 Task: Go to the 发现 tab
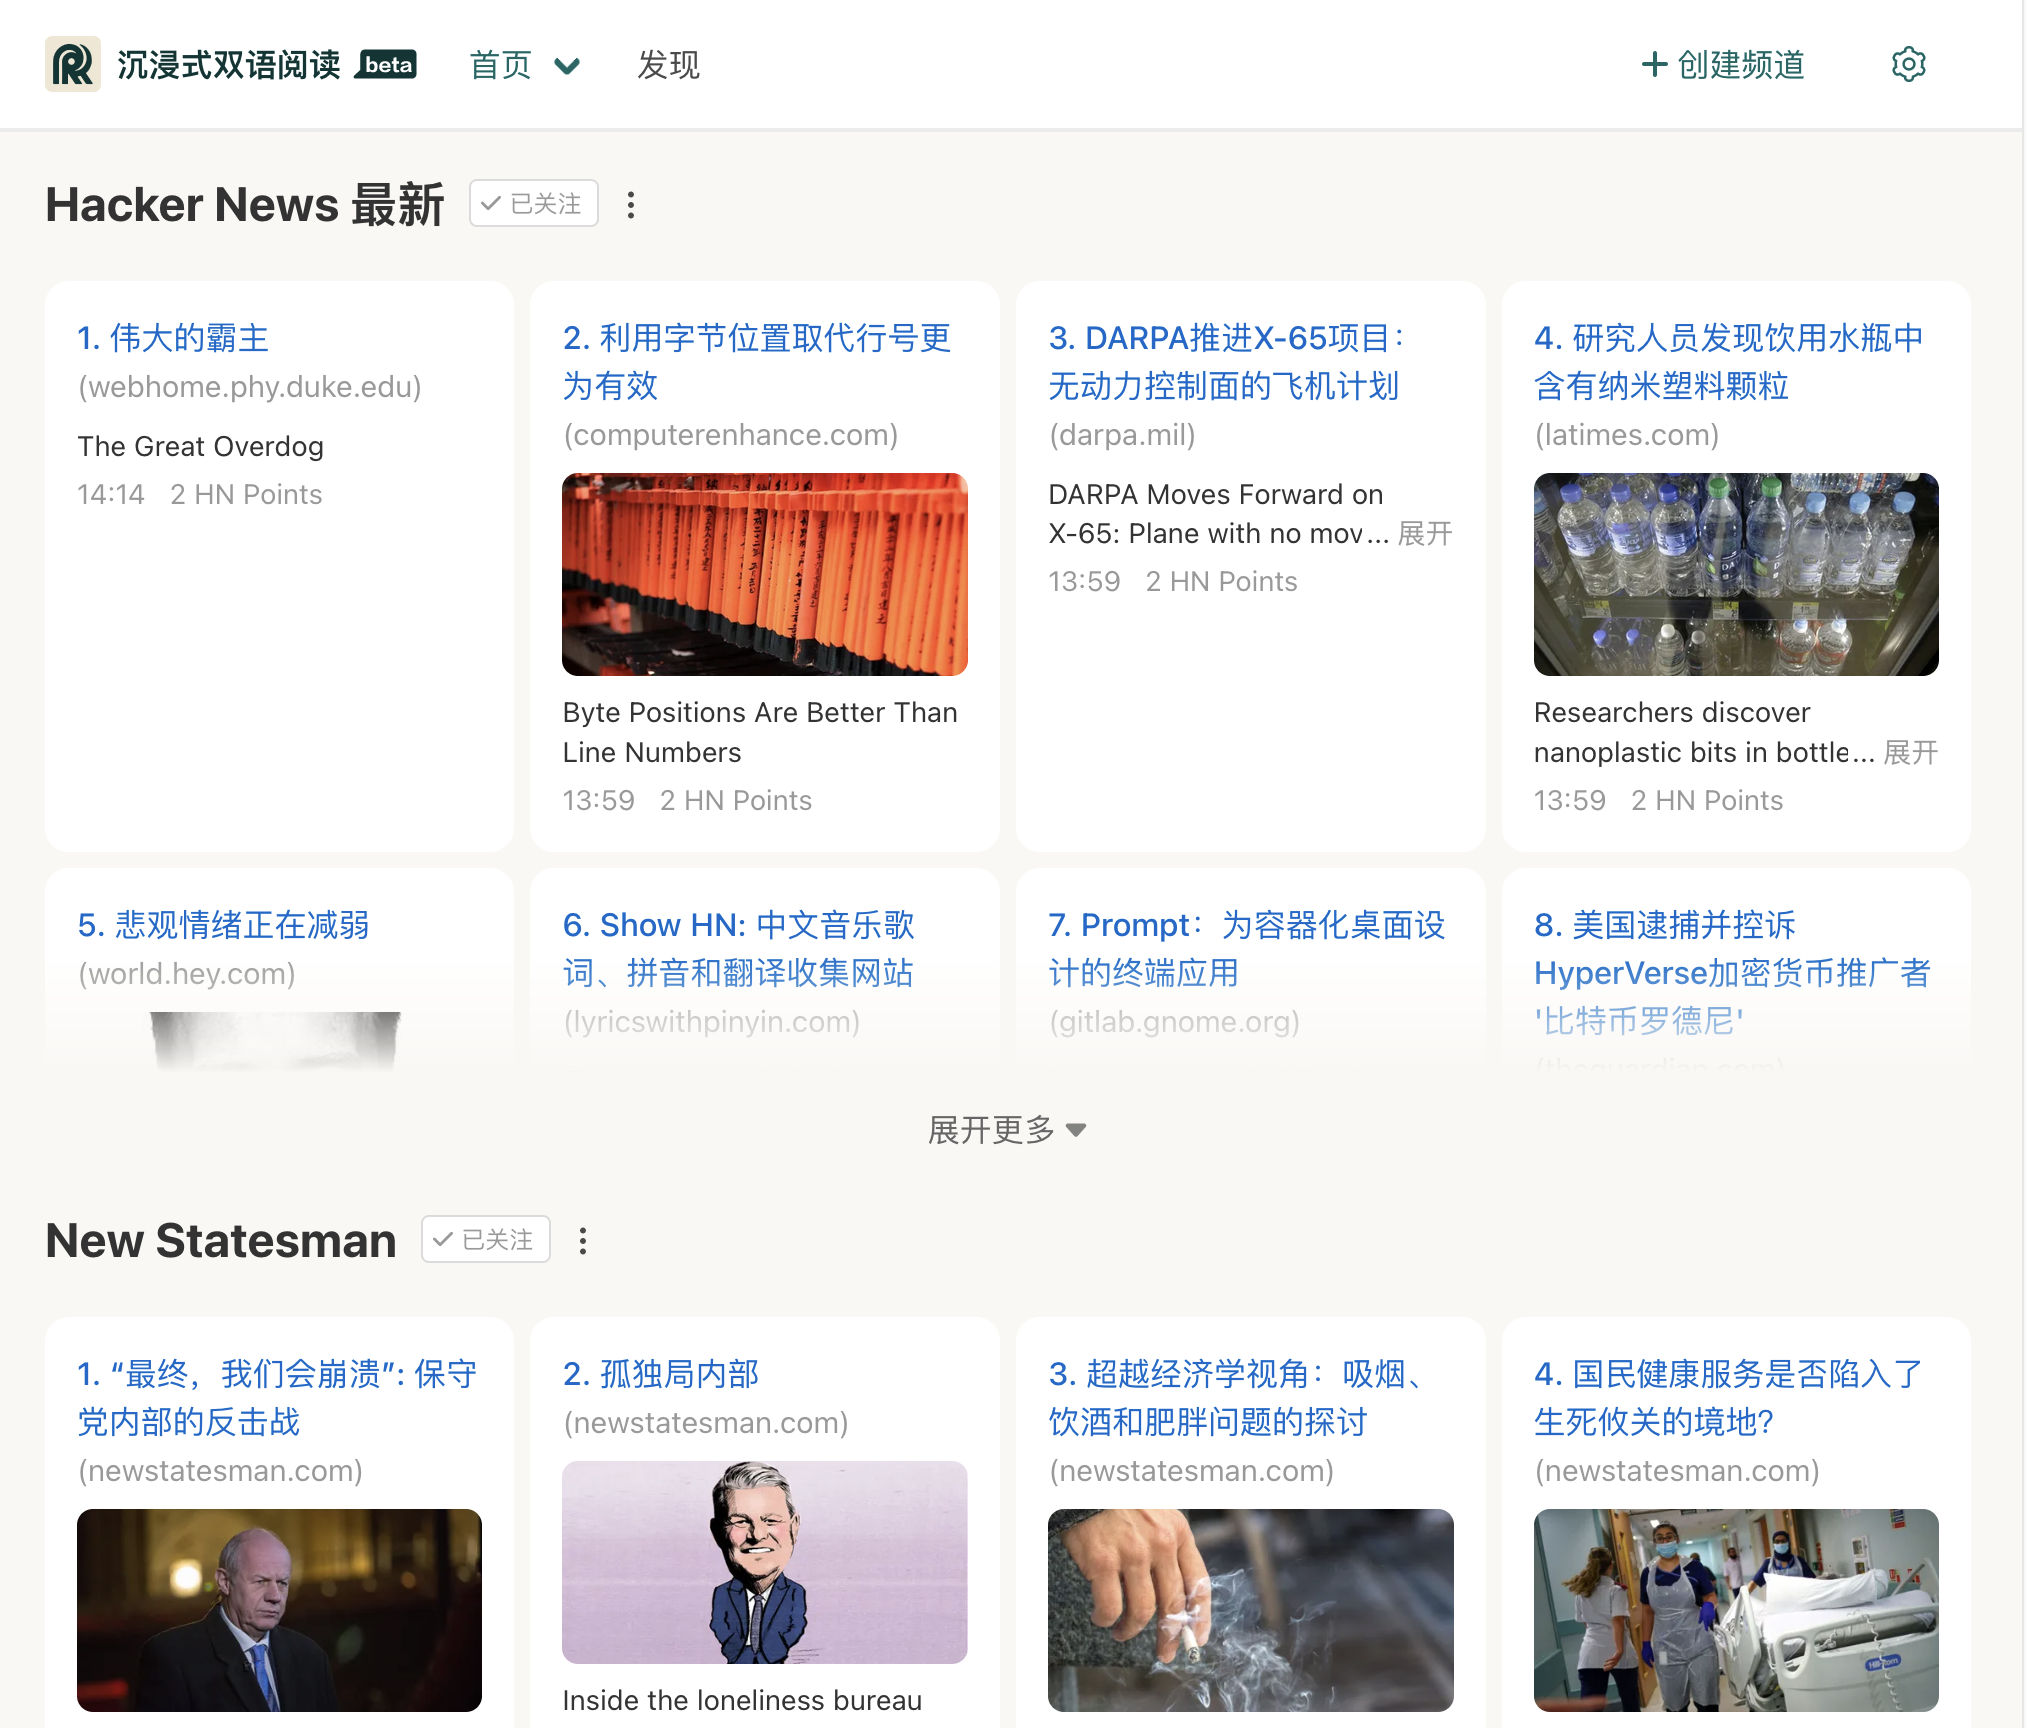coord(669,65)
